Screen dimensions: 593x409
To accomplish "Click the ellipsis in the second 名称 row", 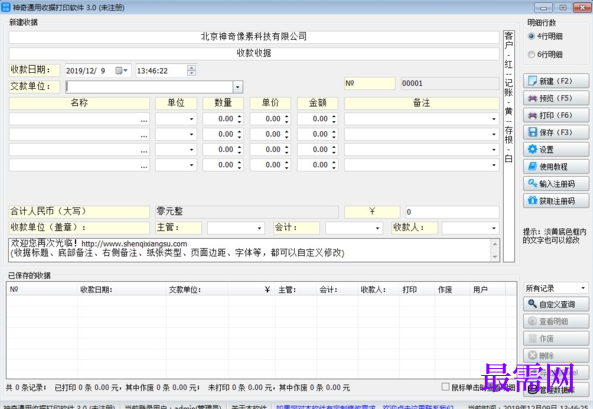I will tap(144, 135).
